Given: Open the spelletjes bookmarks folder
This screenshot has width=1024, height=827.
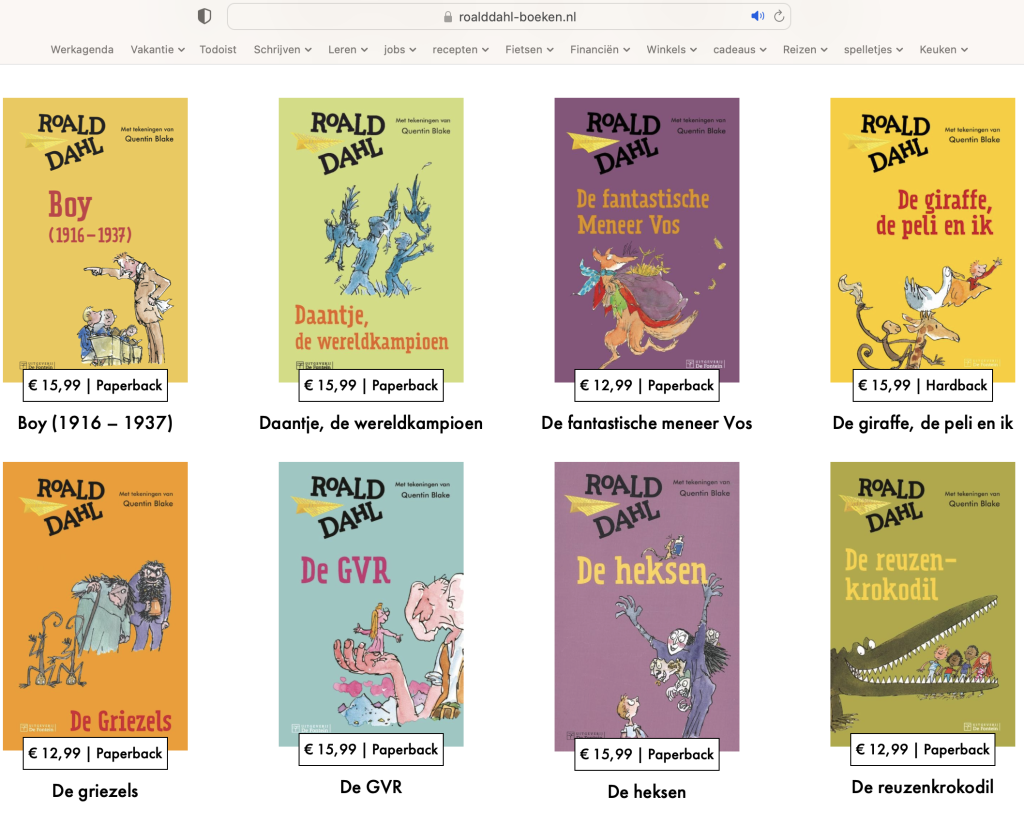Looking at the screenshot, I should tap(873, 50).
